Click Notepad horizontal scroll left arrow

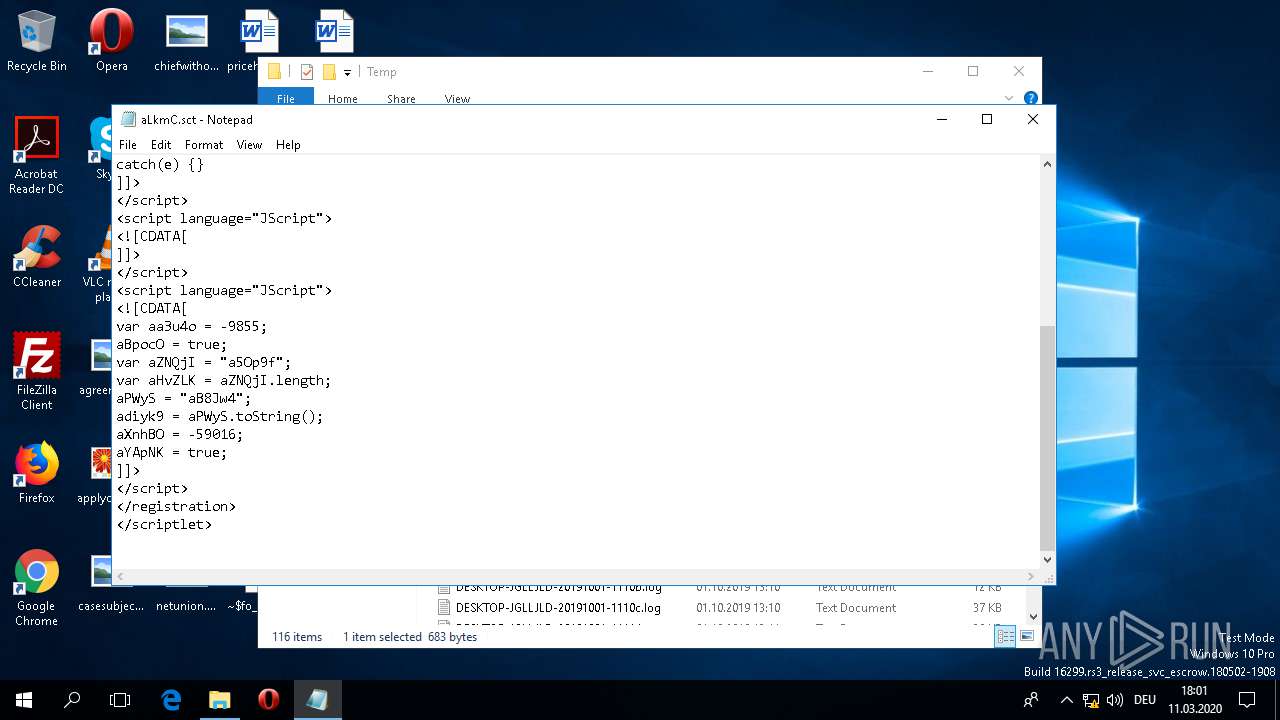click(120, 577)
